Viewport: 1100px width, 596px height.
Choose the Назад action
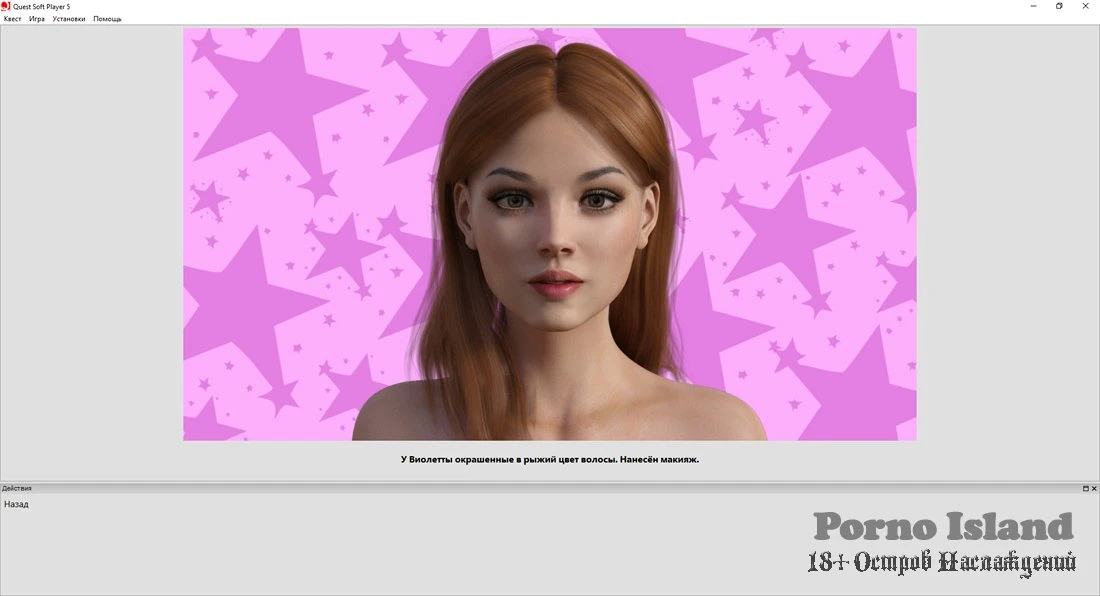[16, 504]
